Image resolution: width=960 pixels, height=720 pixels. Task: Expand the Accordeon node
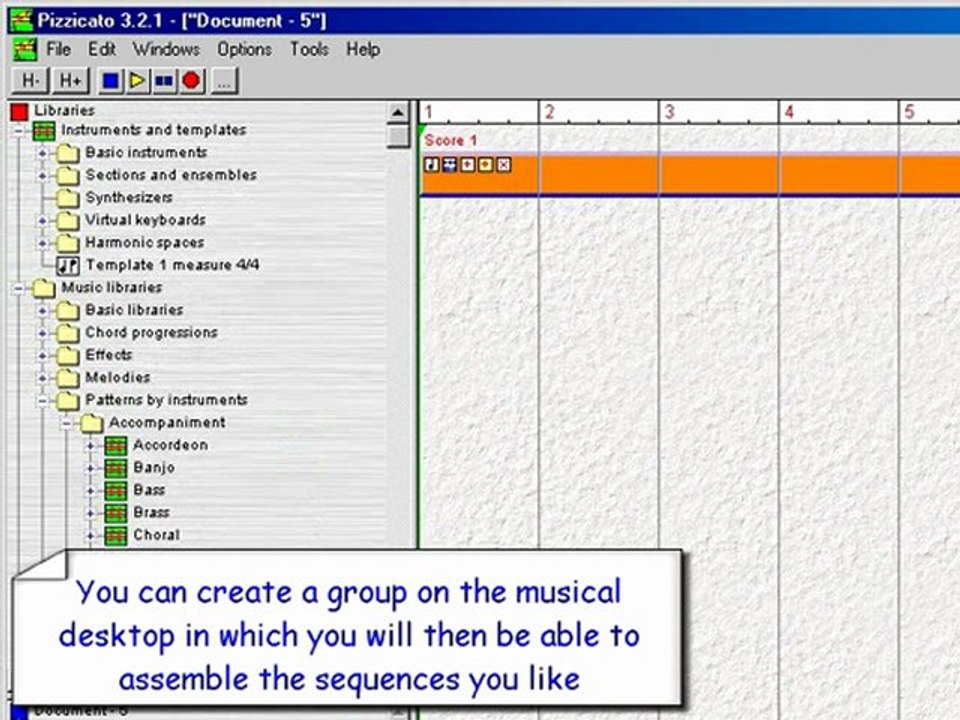click(90, 446)
